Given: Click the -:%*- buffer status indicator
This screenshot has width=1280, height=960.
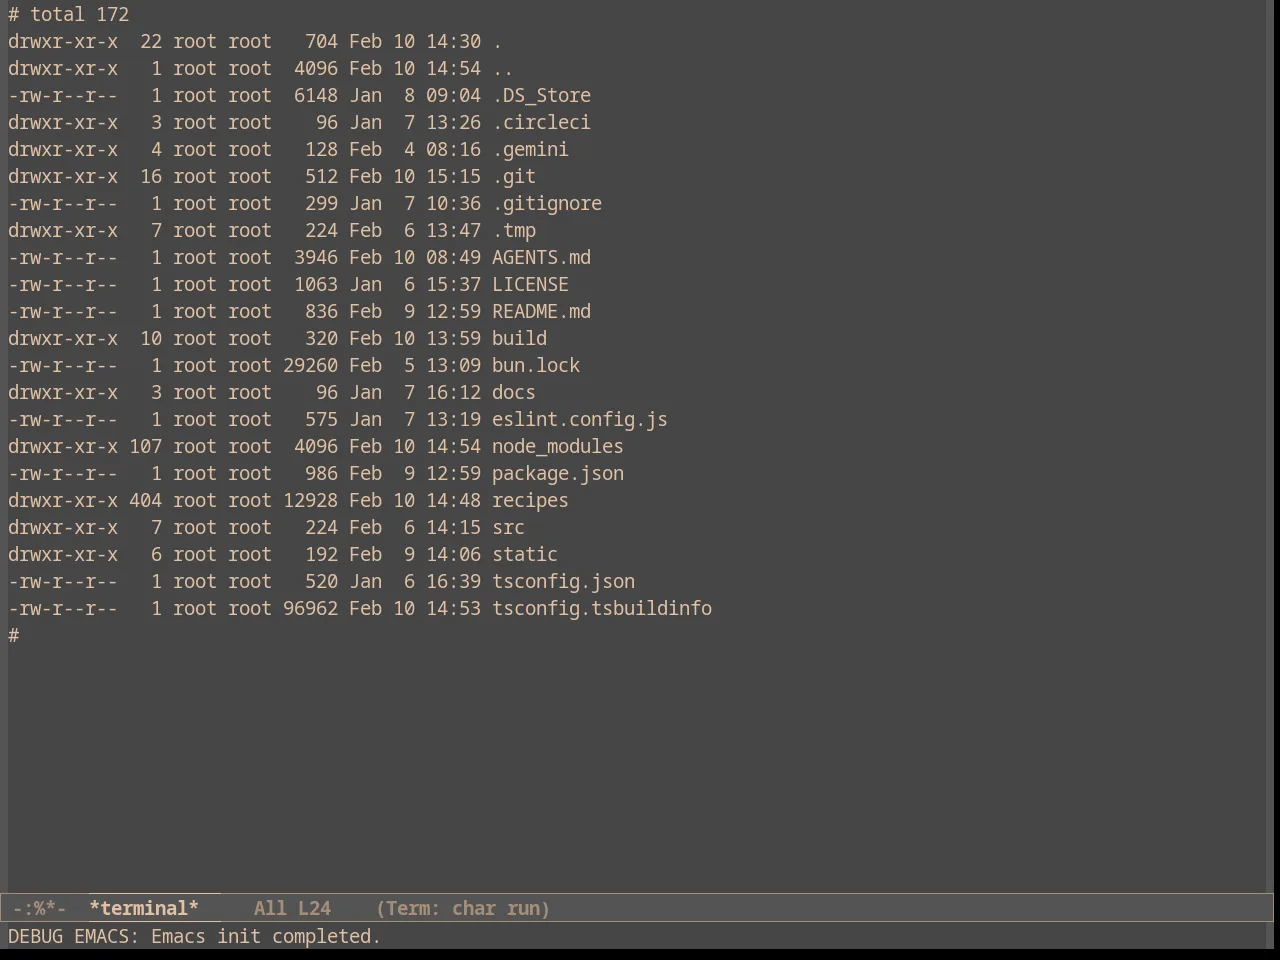Looking at the screenshot, I should click(40, 908).
